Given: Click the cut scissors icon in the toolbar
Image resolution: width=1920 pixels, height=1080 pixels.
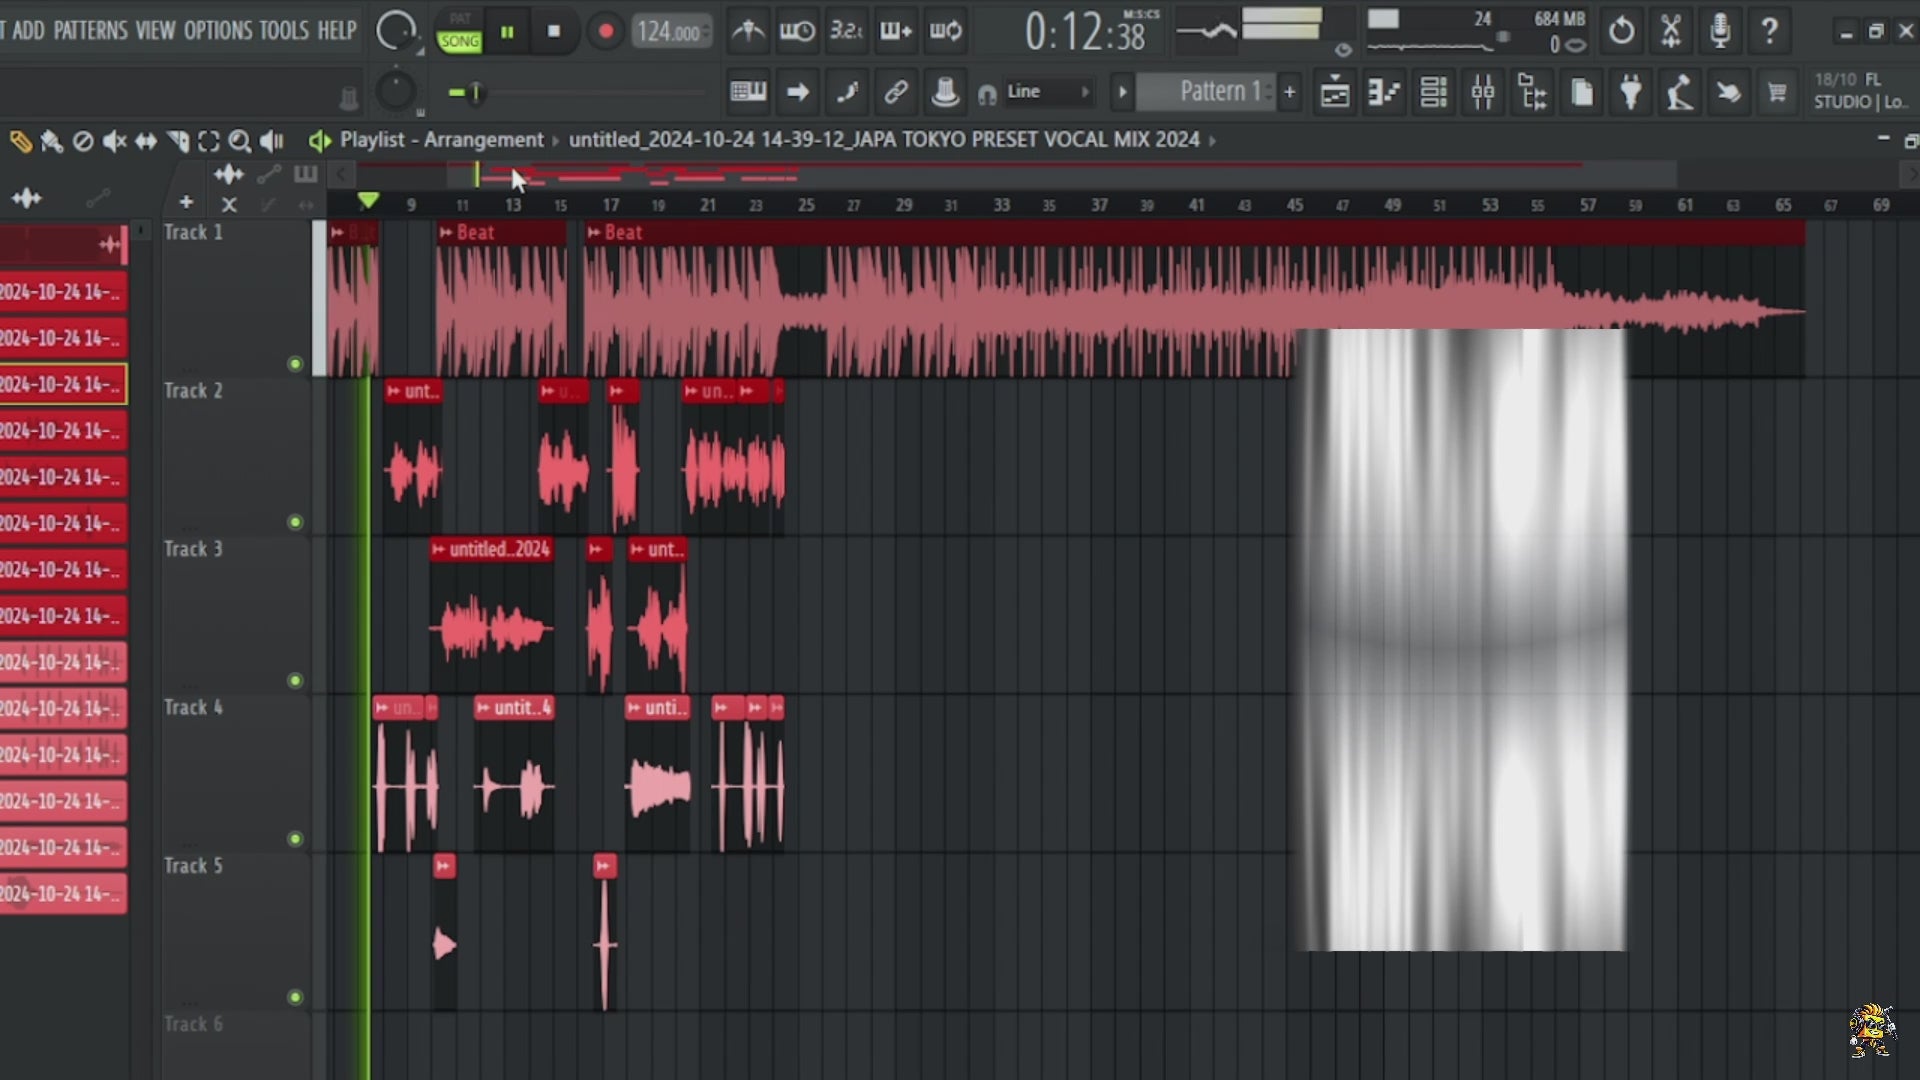Looking at the screenshot, I should pos(1672,31).
